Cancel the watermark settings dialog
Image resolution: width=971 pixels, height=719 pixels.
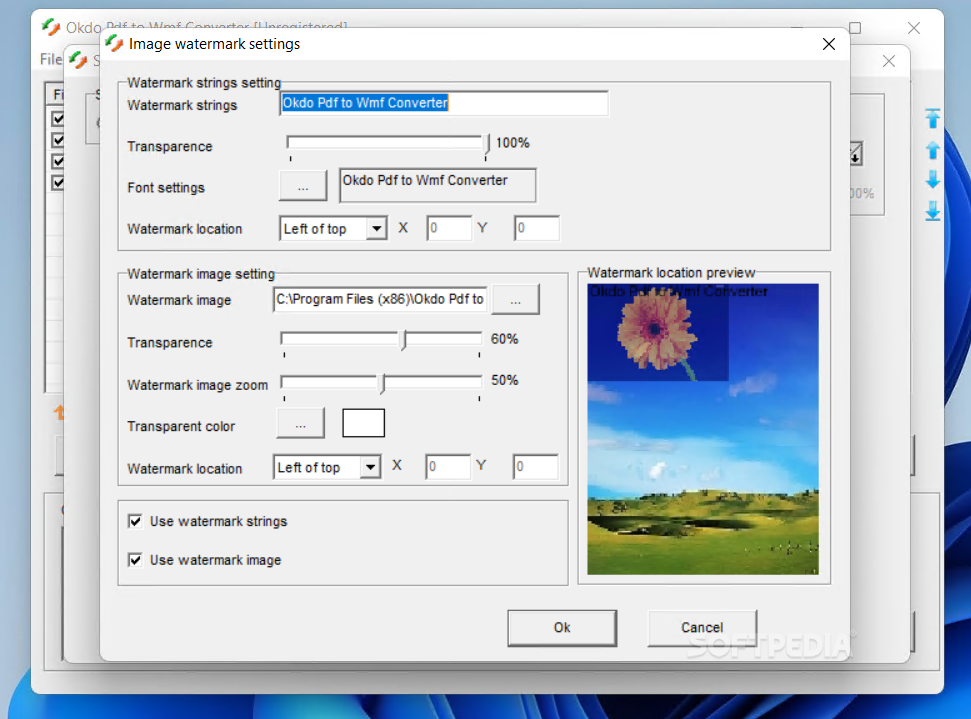pyautogui.click(x=702, y=628)
